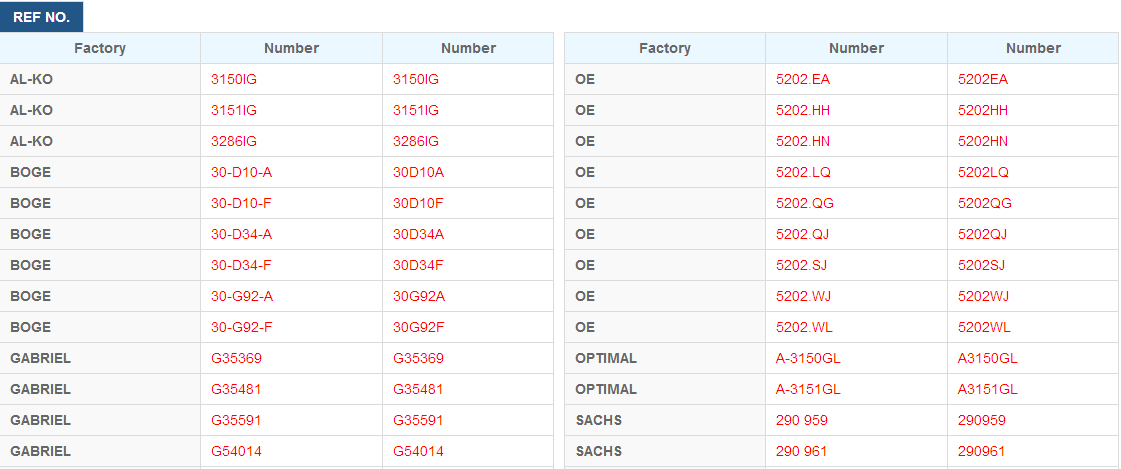Click the SACHS number 290961
This screenshot has height=469, width=1121.
tap(981, 451)
